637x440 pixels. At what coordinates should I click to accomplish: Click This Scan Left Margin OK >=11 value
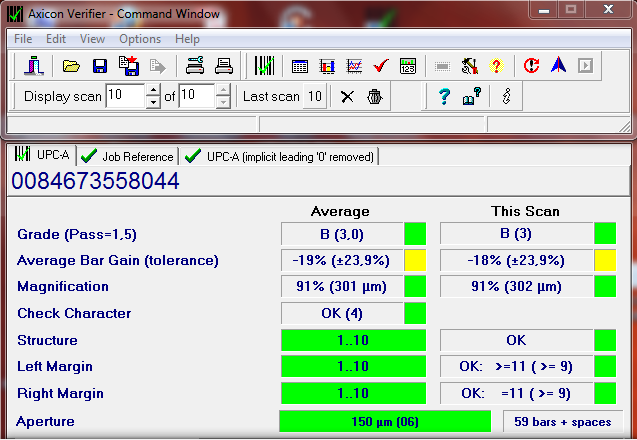tap(516, 366)
